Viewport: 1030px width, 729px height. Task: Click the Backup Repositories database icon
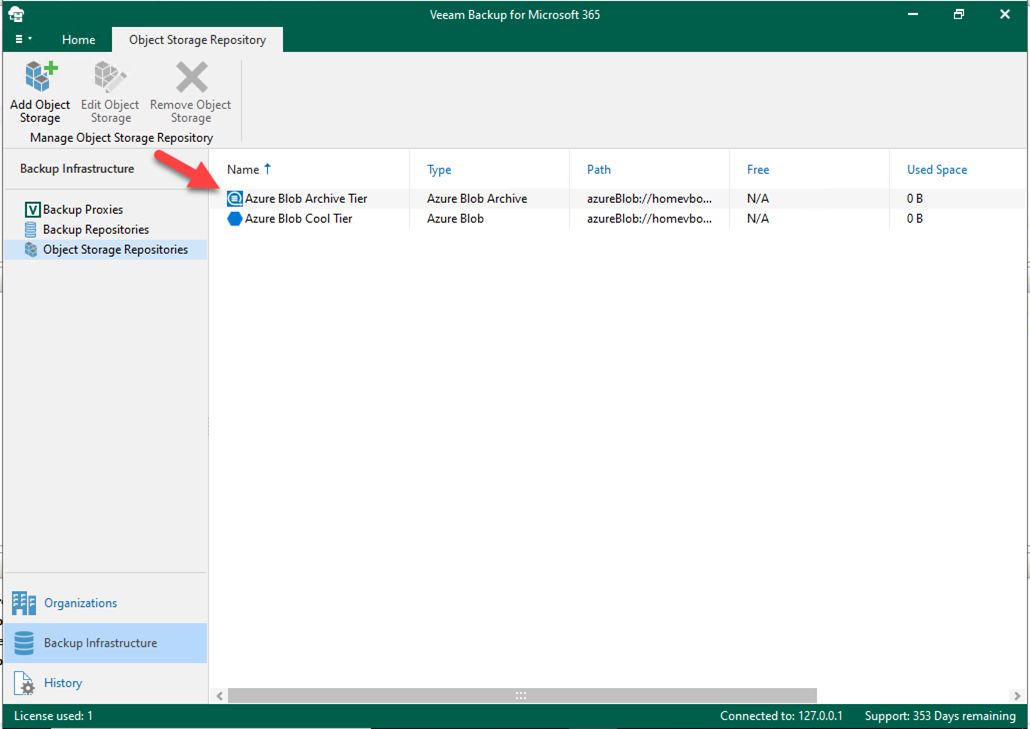pyautogui.click(x=30, y=229)
